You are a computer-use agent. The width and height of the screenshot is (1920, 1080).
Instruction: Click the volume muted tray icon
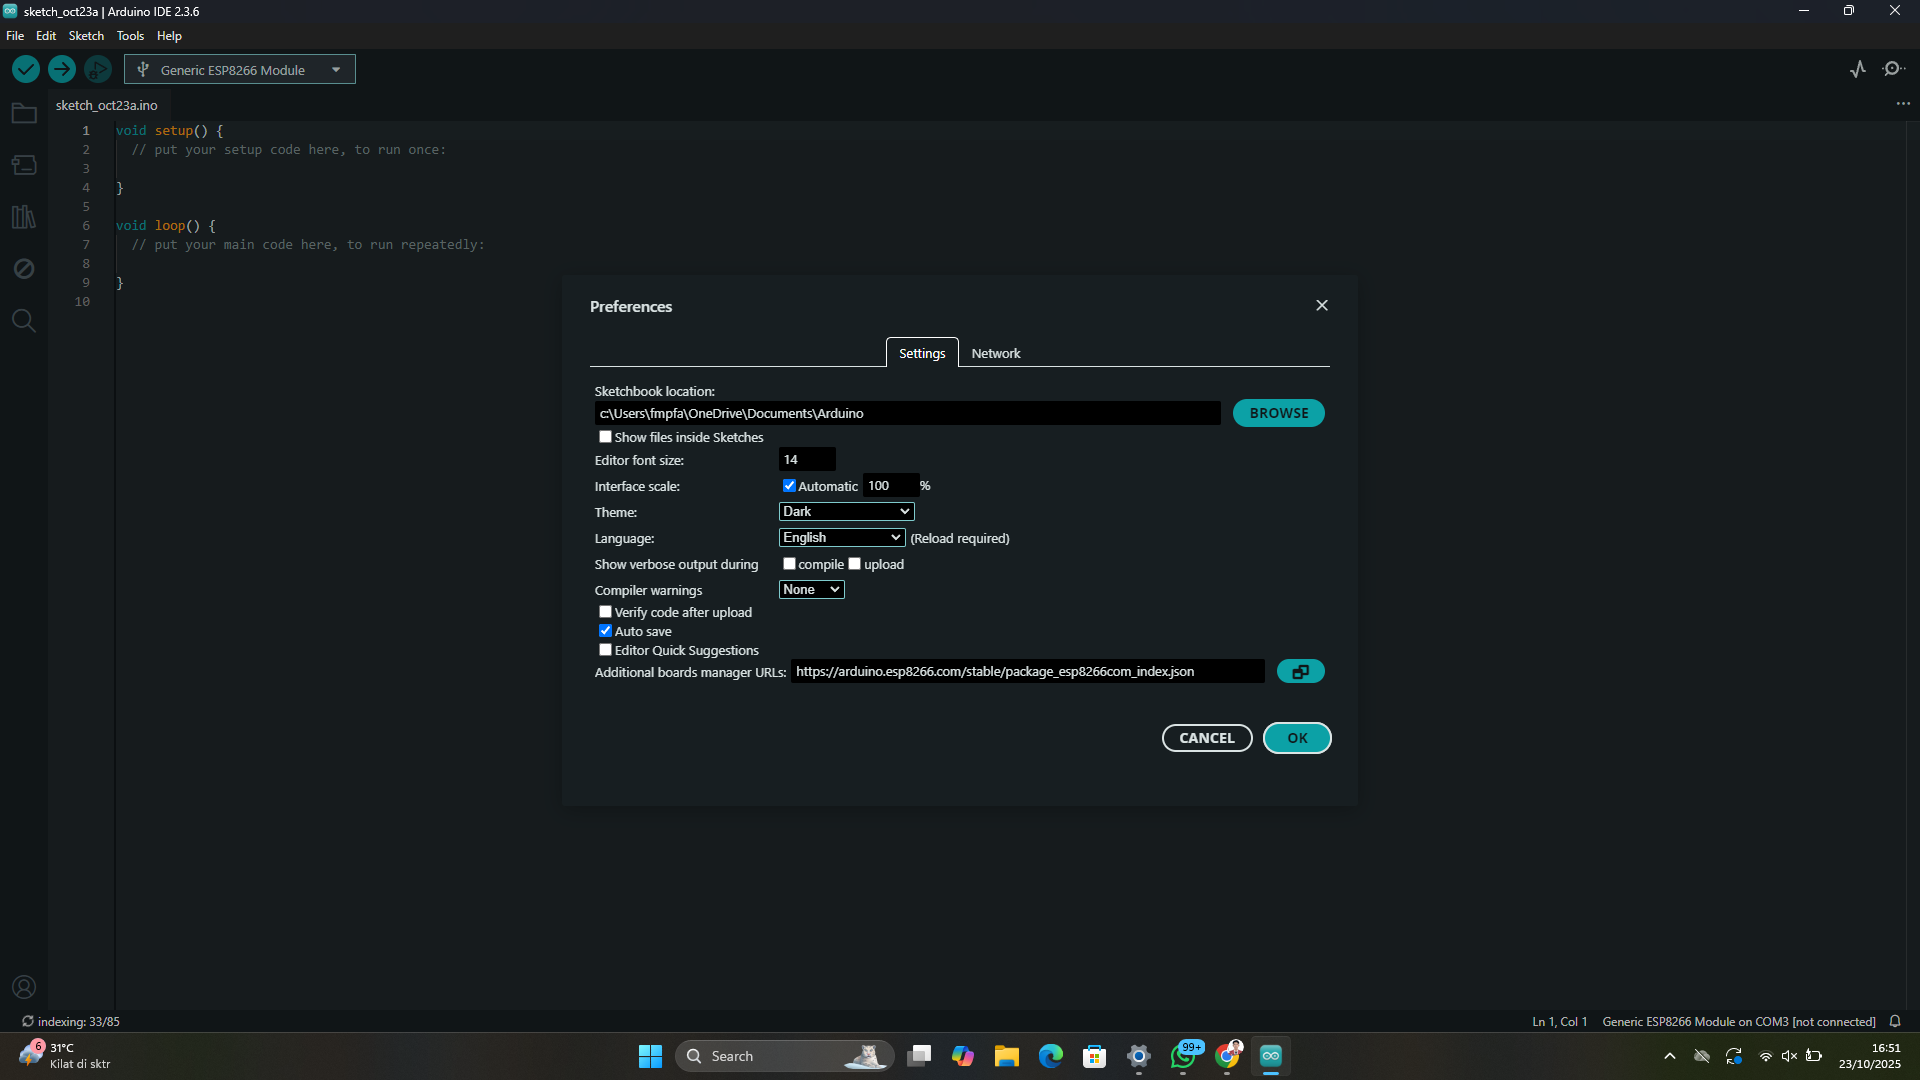click(1789, 1056)
